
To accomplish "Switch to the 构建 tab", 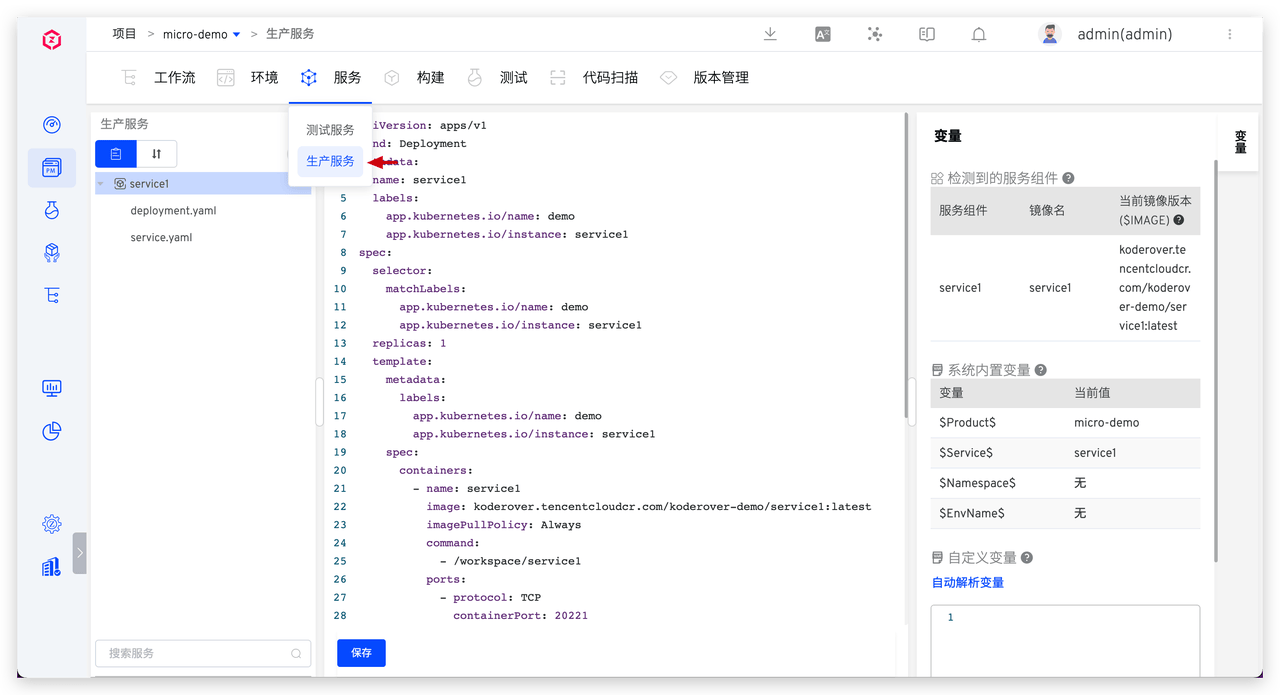I will click(x=430, y=77).
